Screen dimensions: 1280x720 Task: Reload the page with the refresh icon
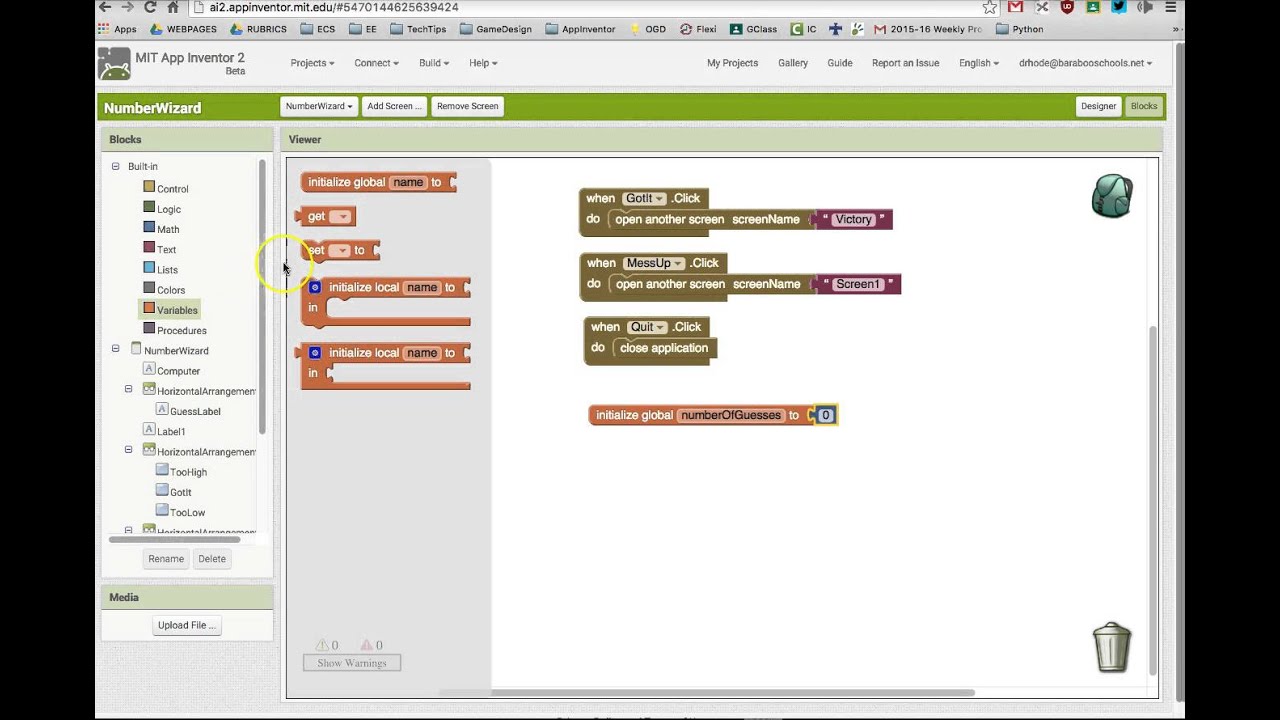pos(150,7)
